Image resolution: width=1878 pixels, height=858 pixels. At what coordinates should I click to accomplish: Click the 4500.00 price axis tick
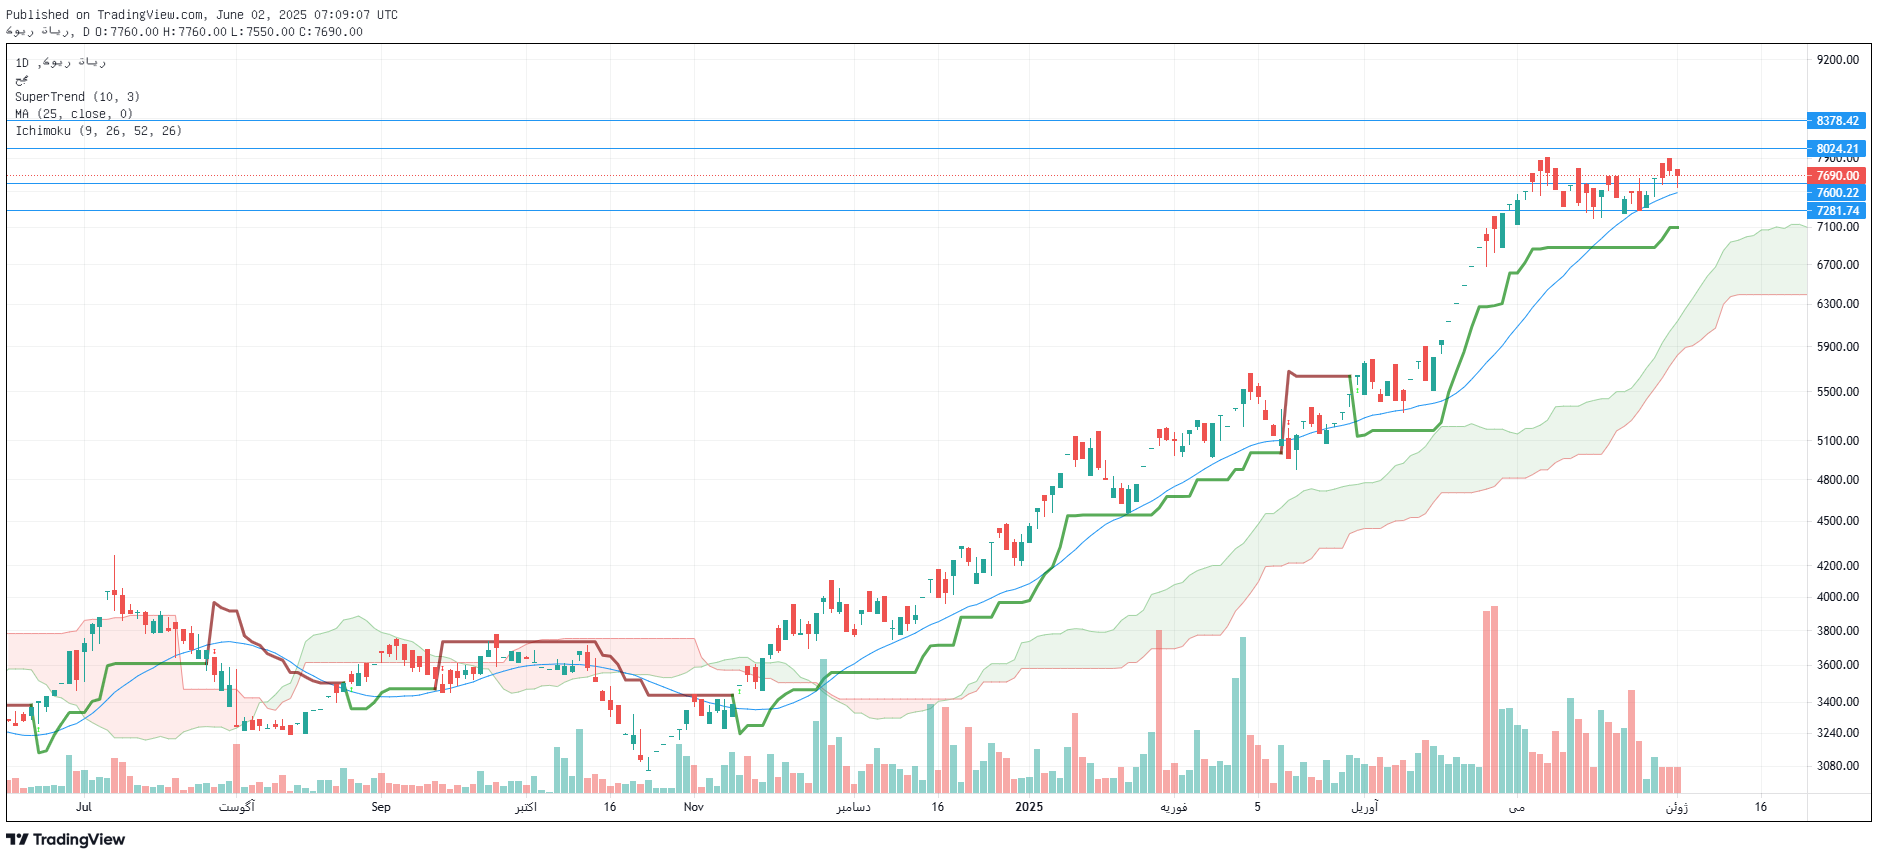(1838, 521)
